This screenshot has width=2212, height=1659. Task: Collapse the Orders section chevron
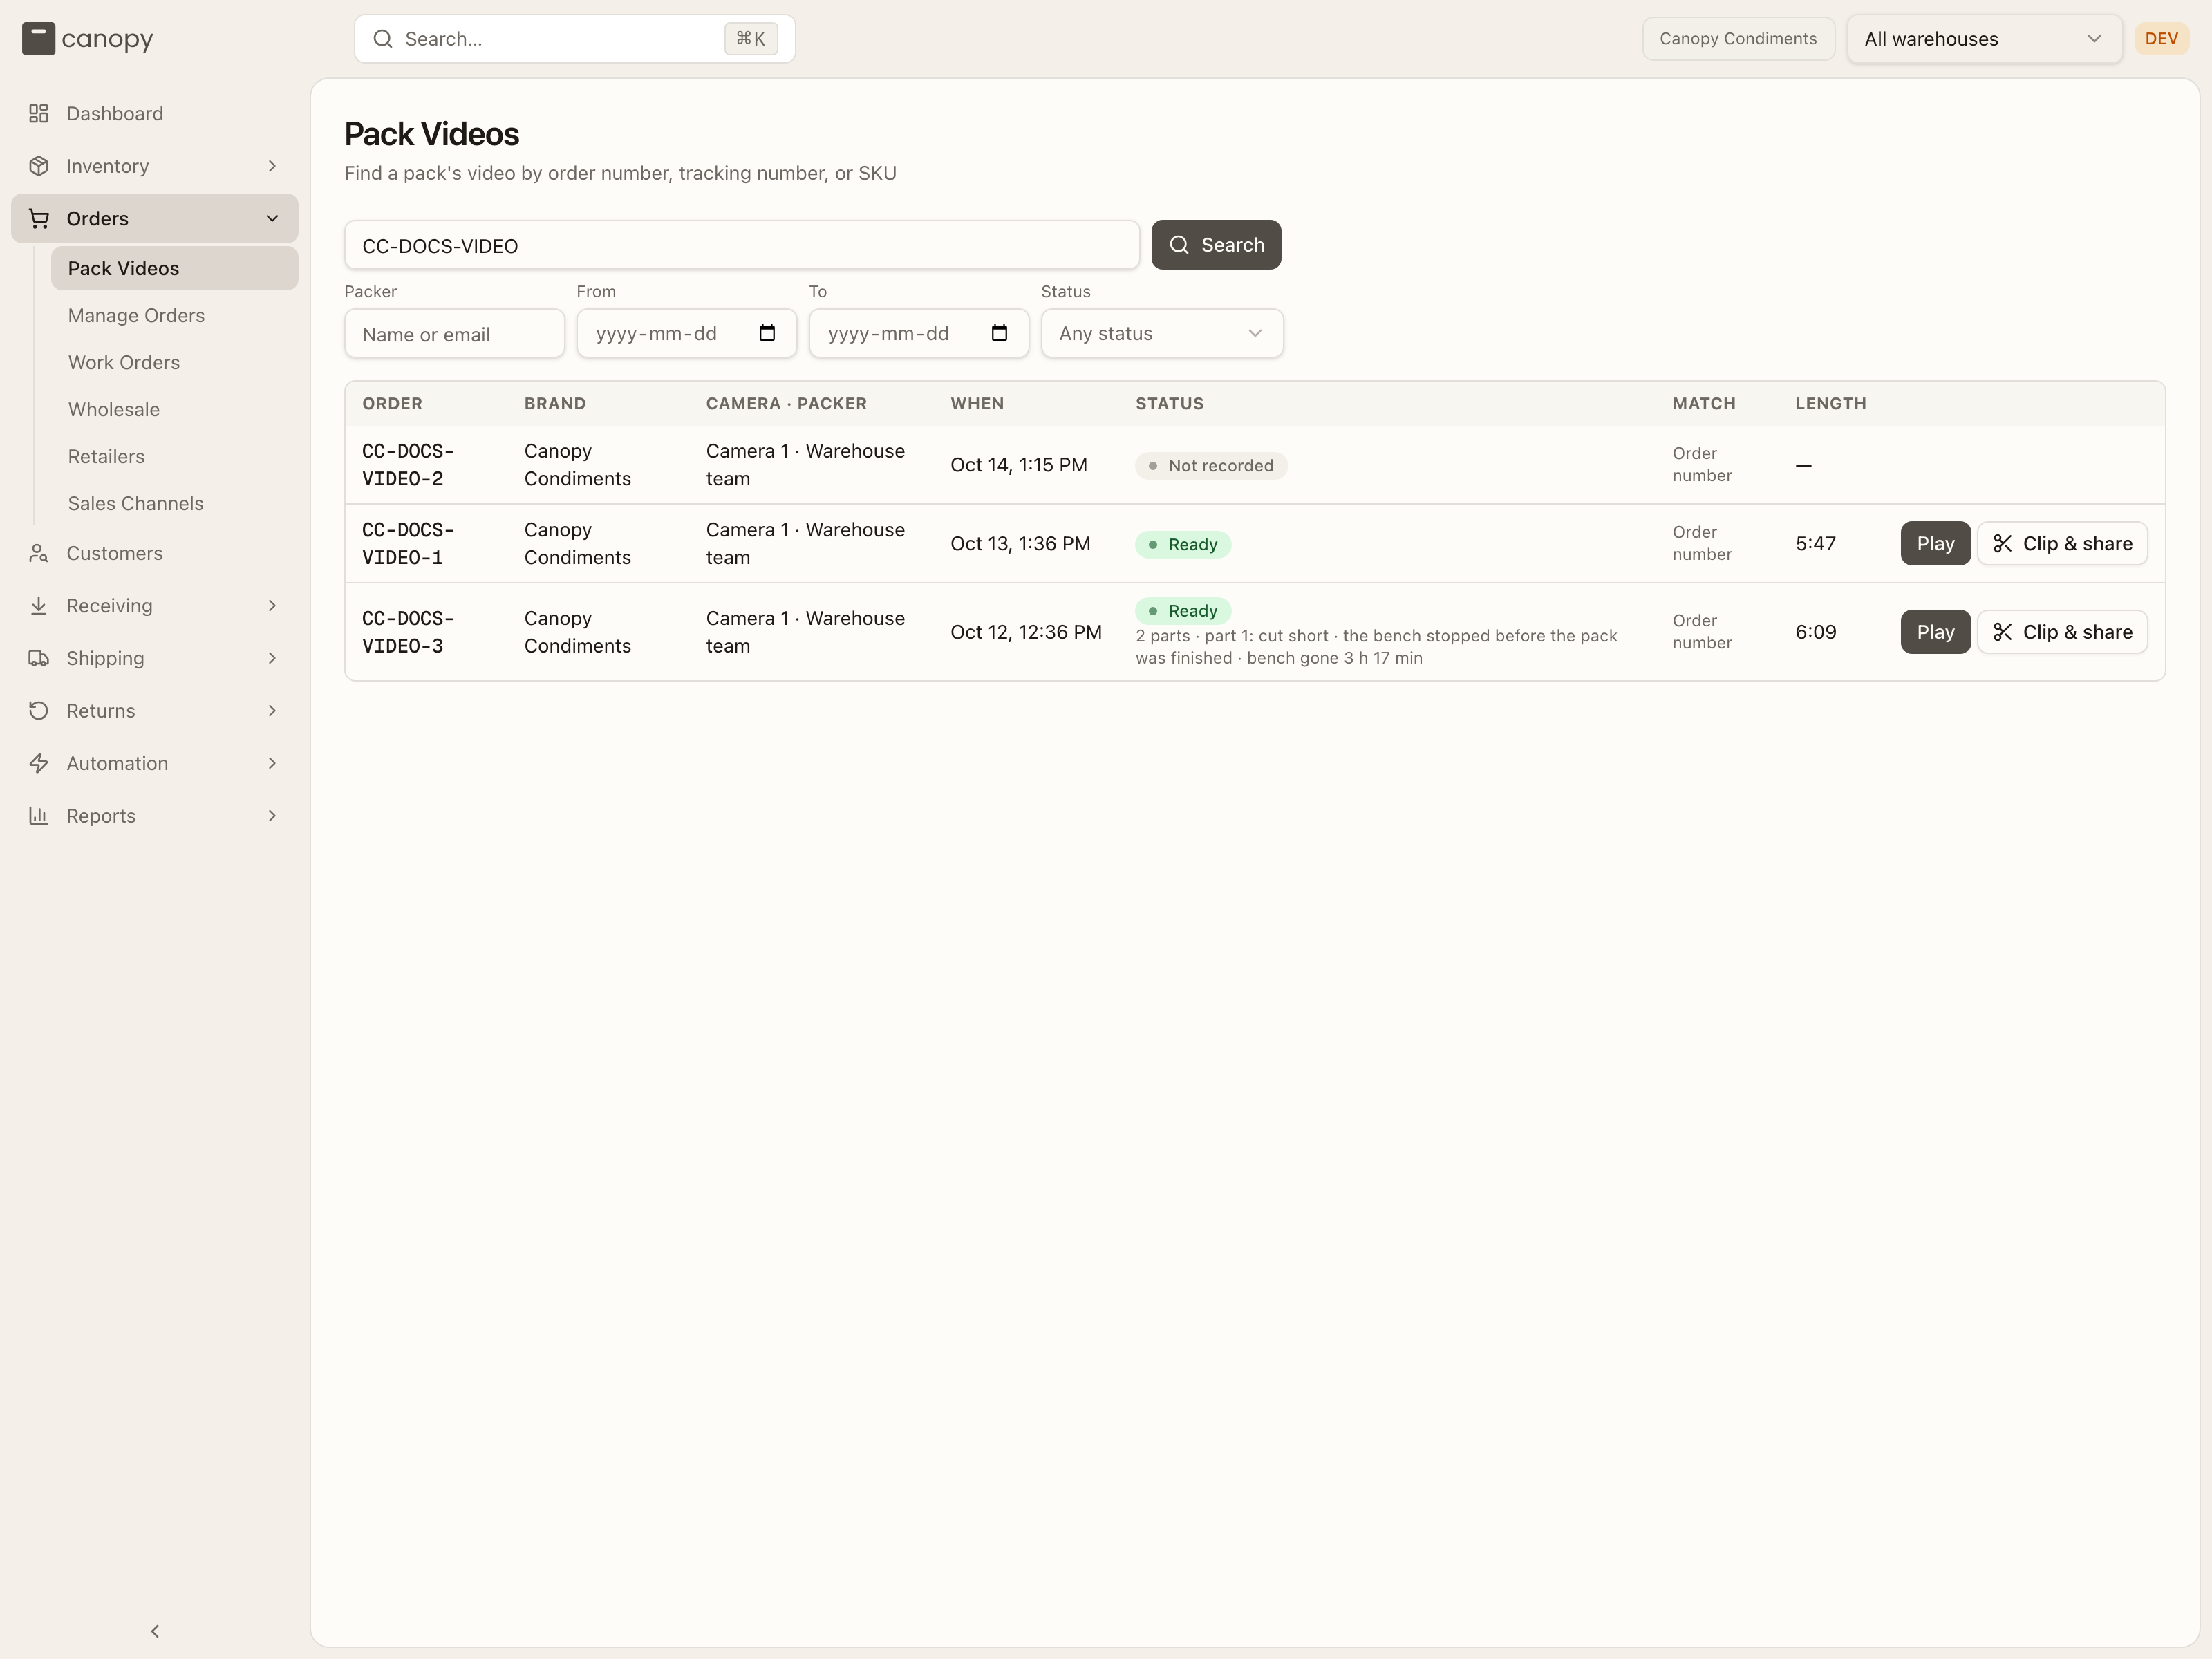[272, 219]
